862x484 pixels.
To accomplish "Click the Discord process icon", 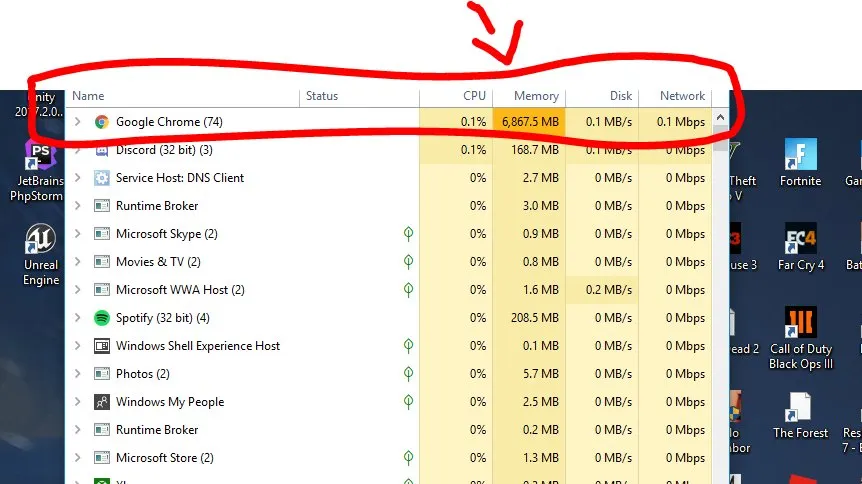I will pos(102,150).
